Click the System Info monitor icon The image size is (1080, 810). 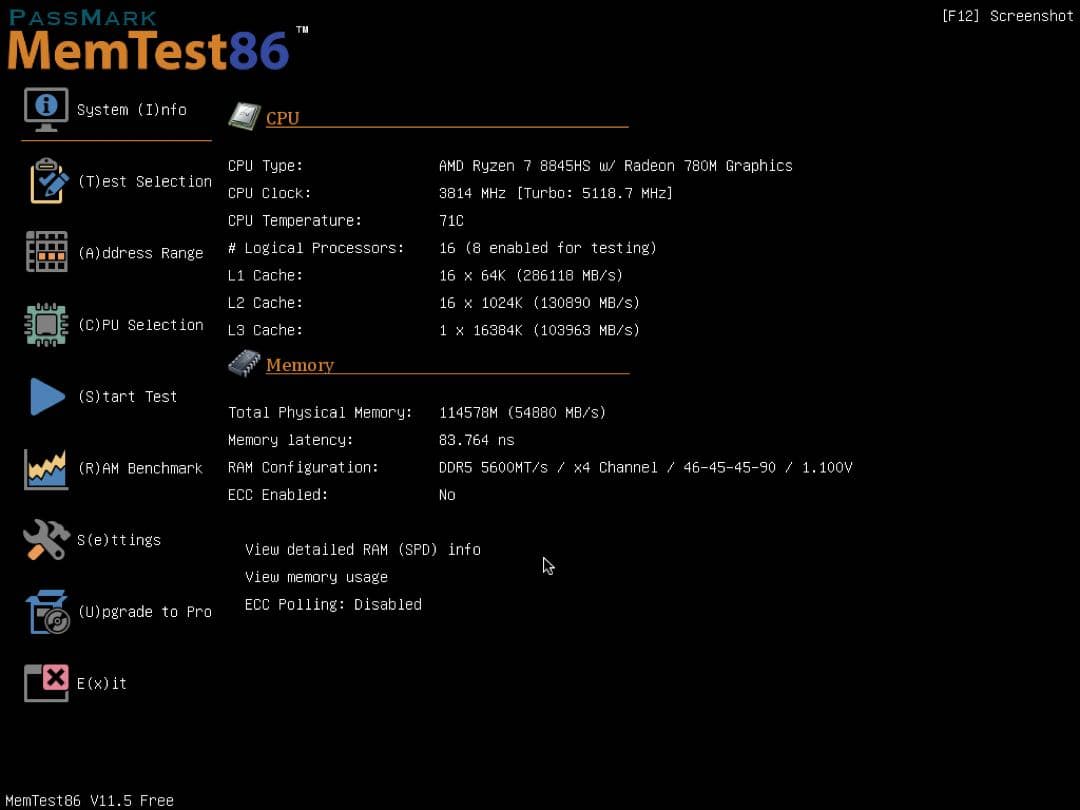46,109
